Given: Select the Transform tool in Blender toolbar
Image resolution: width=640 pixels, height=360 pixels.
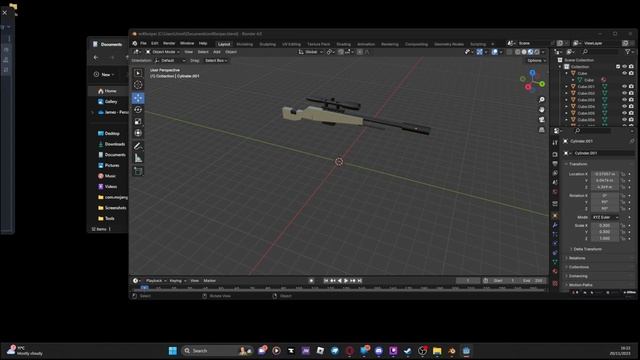Looking at the screenshot, I should pyautogui.click(x=138, y=133).
